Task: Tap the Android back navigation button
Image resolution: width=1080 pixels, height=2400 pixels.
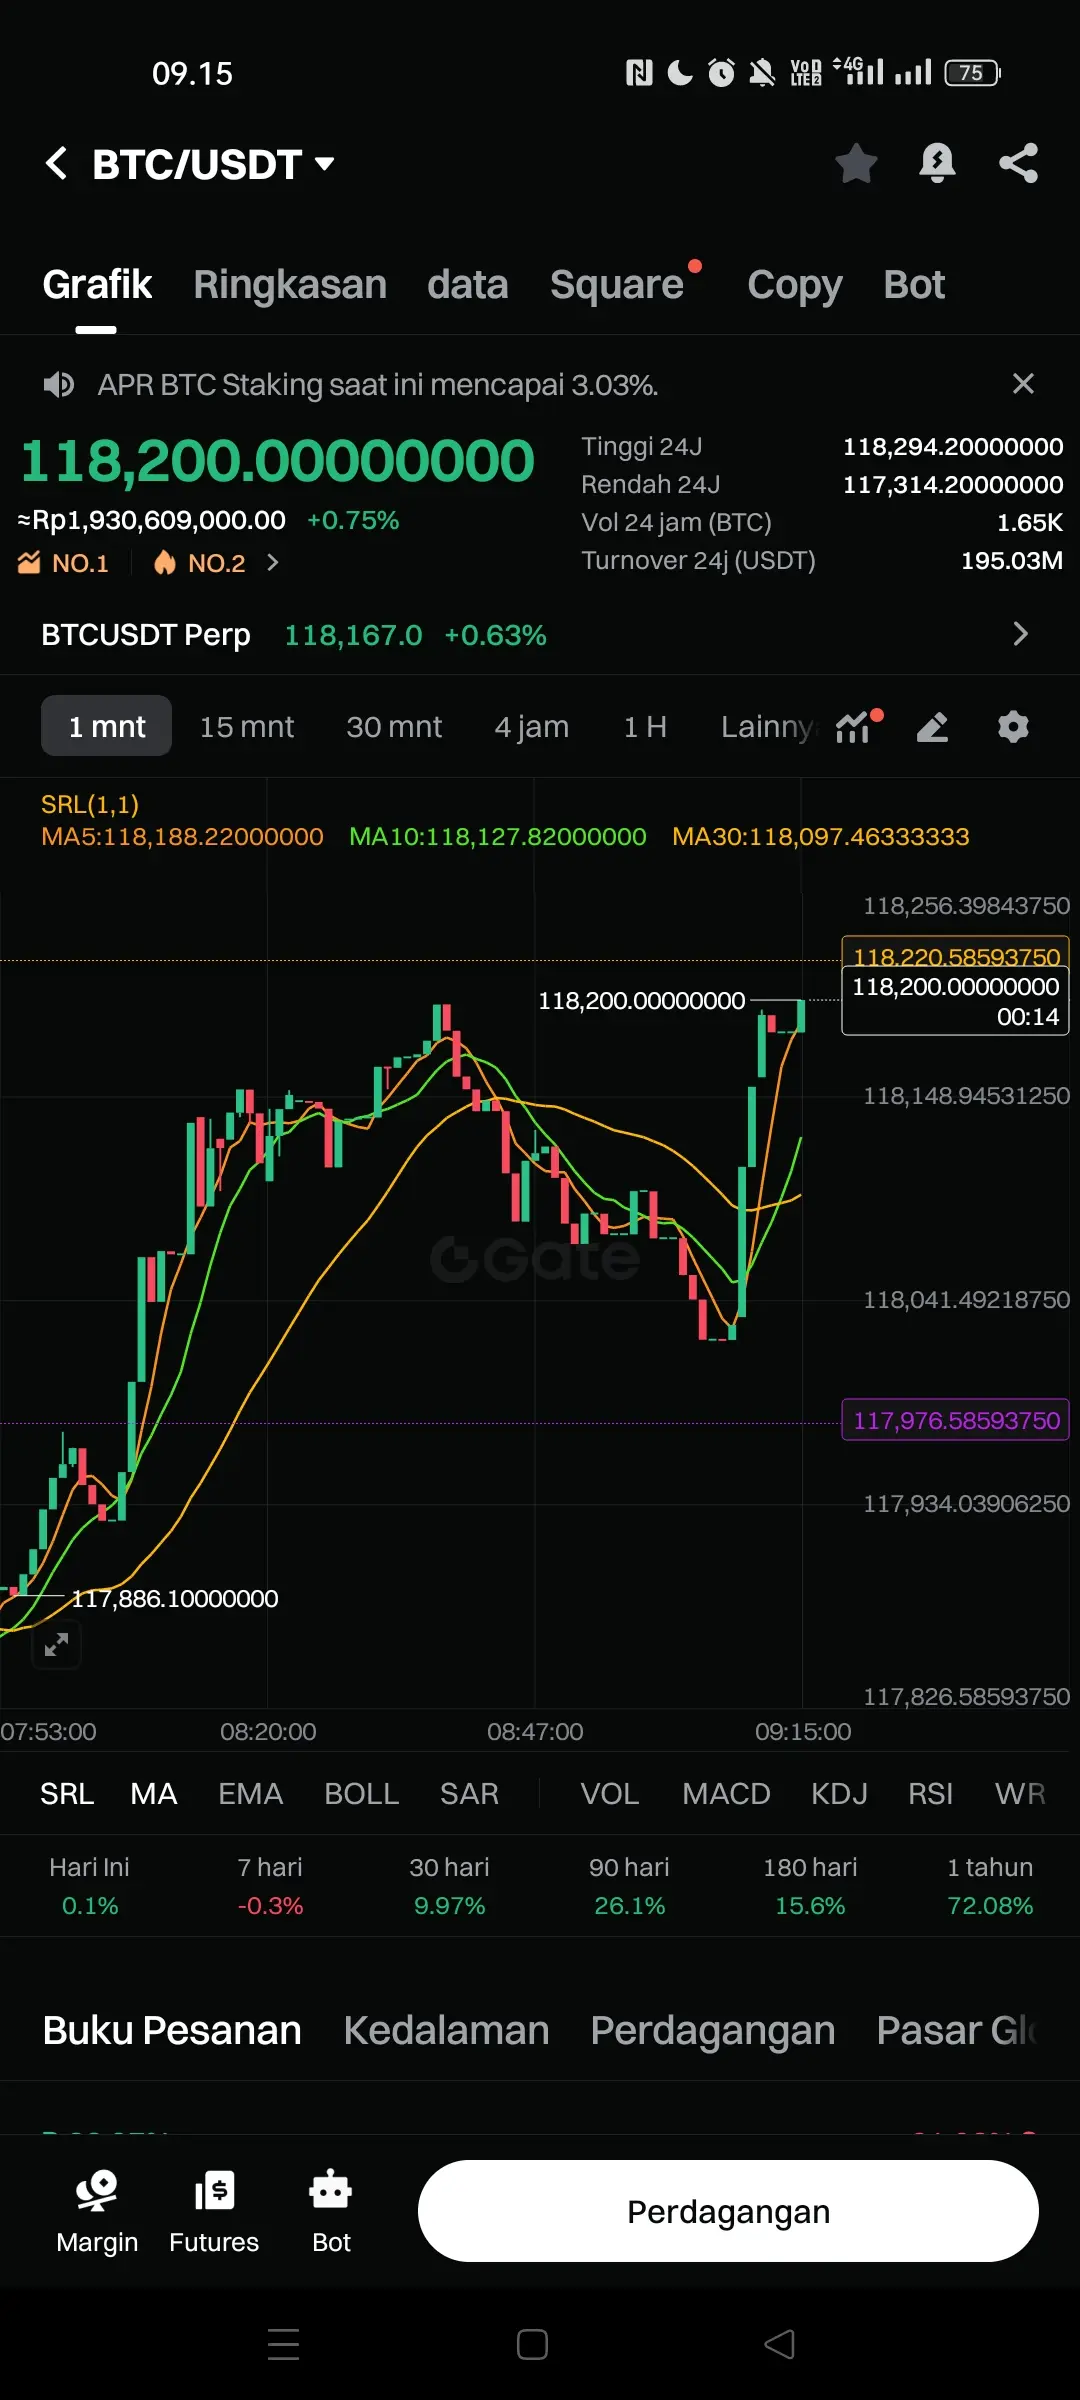Action: (x=779, y=2344)
